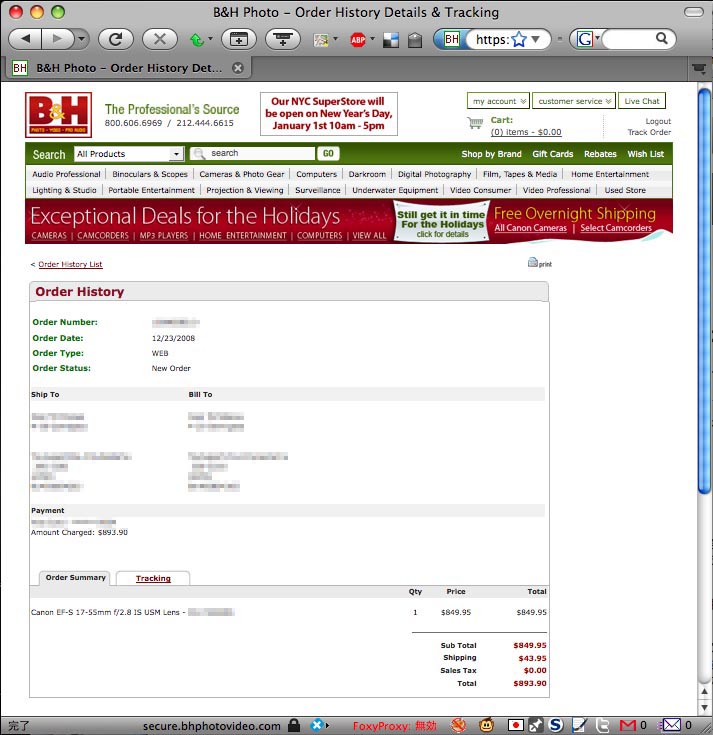Click the B&H logo

pos(58,115)
